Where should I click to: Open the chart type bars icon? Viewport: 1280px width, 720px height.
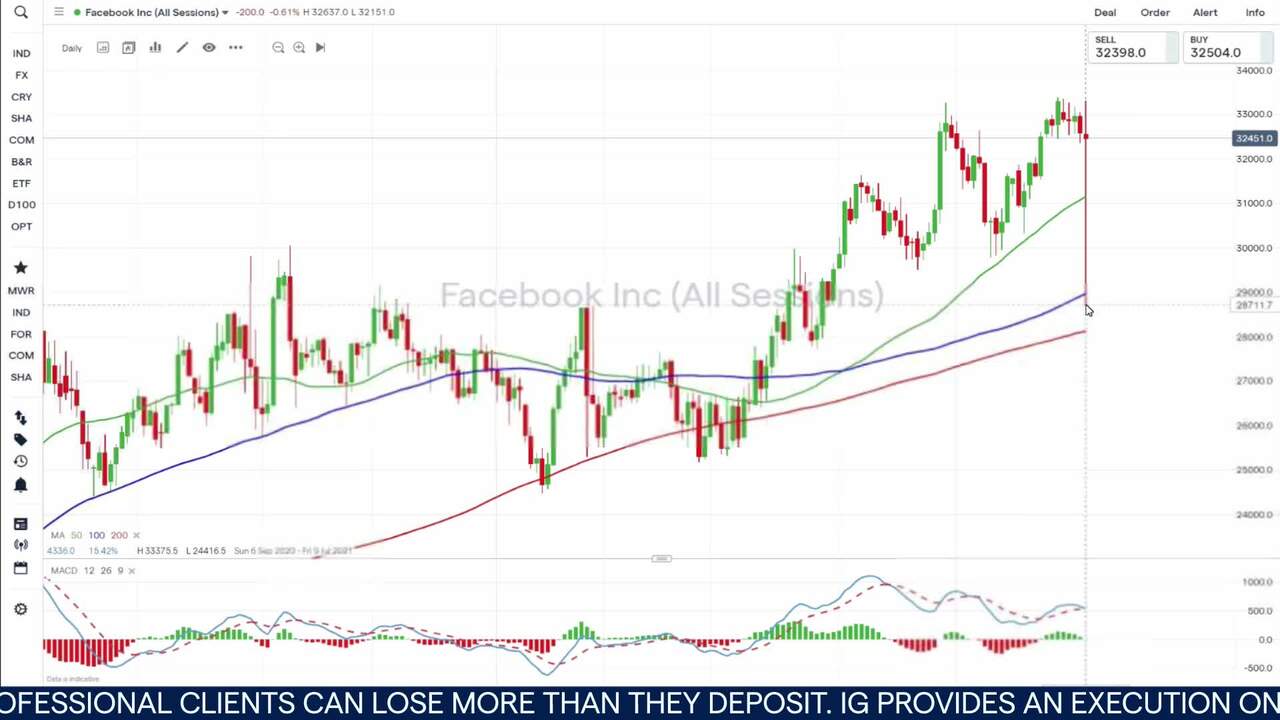pyautogui.click(x=155, y=48)
